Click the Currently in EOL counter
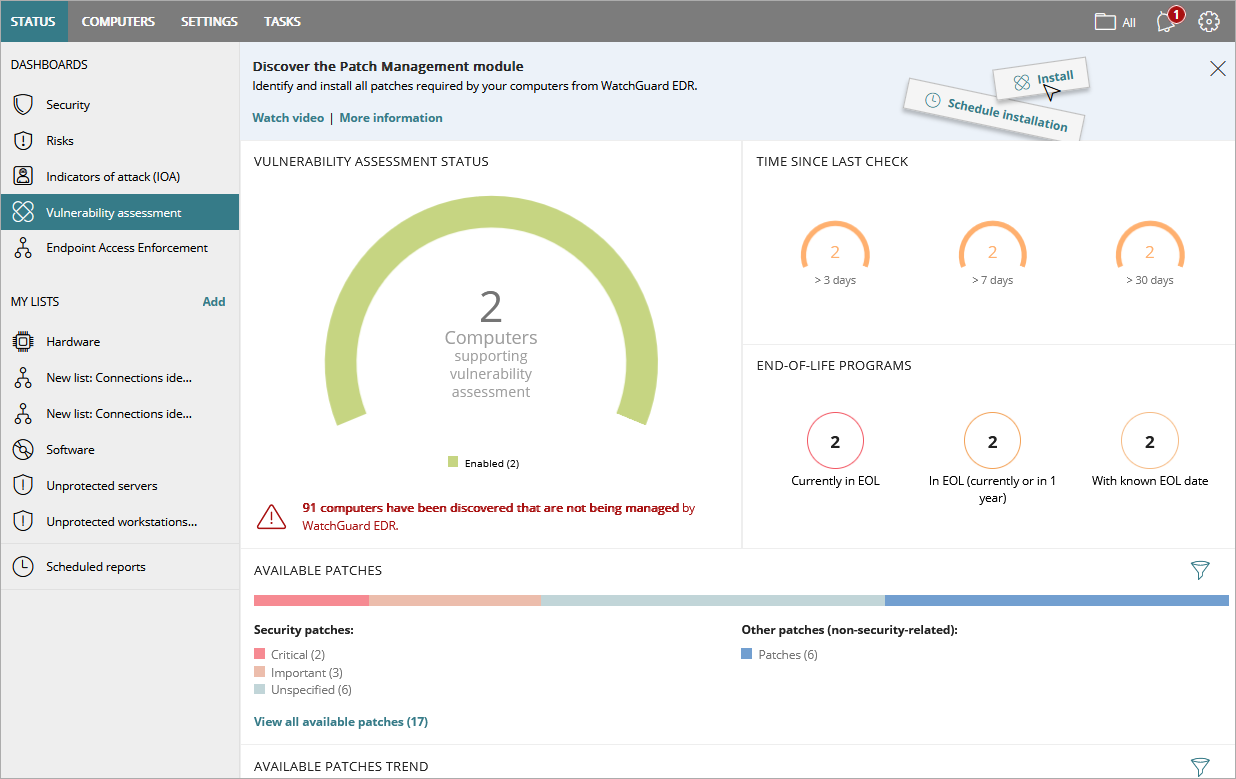Screen dimensions: 1236x779 pos(835,440)
